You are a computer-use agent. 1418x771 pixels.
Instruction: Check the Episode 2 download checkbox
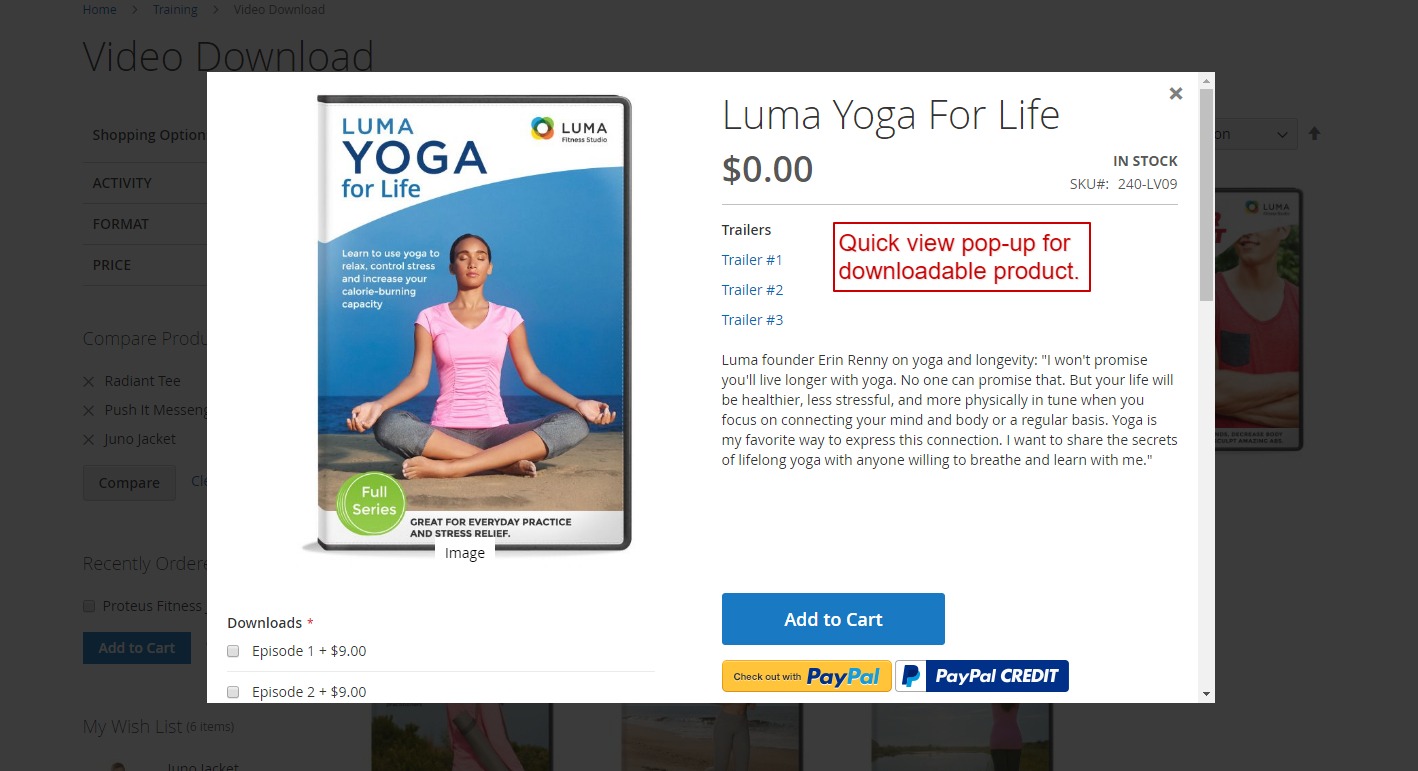233,692
